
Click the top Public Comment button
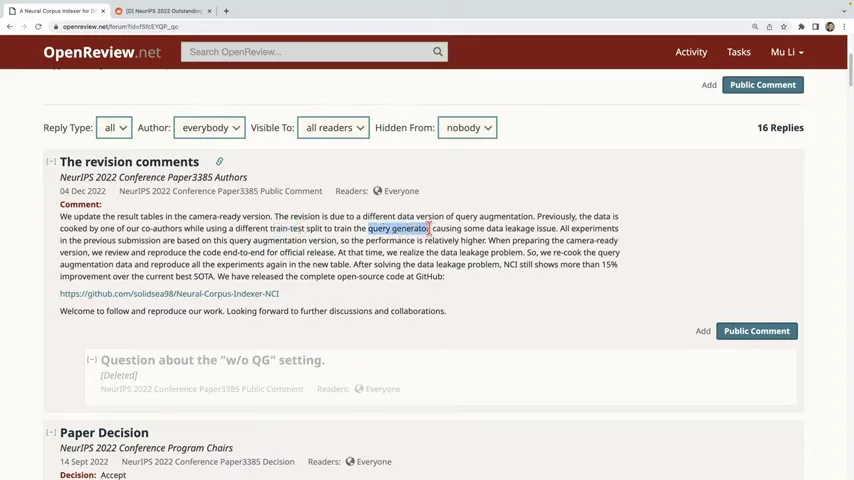pyautogui.click(x=762, y=85)
